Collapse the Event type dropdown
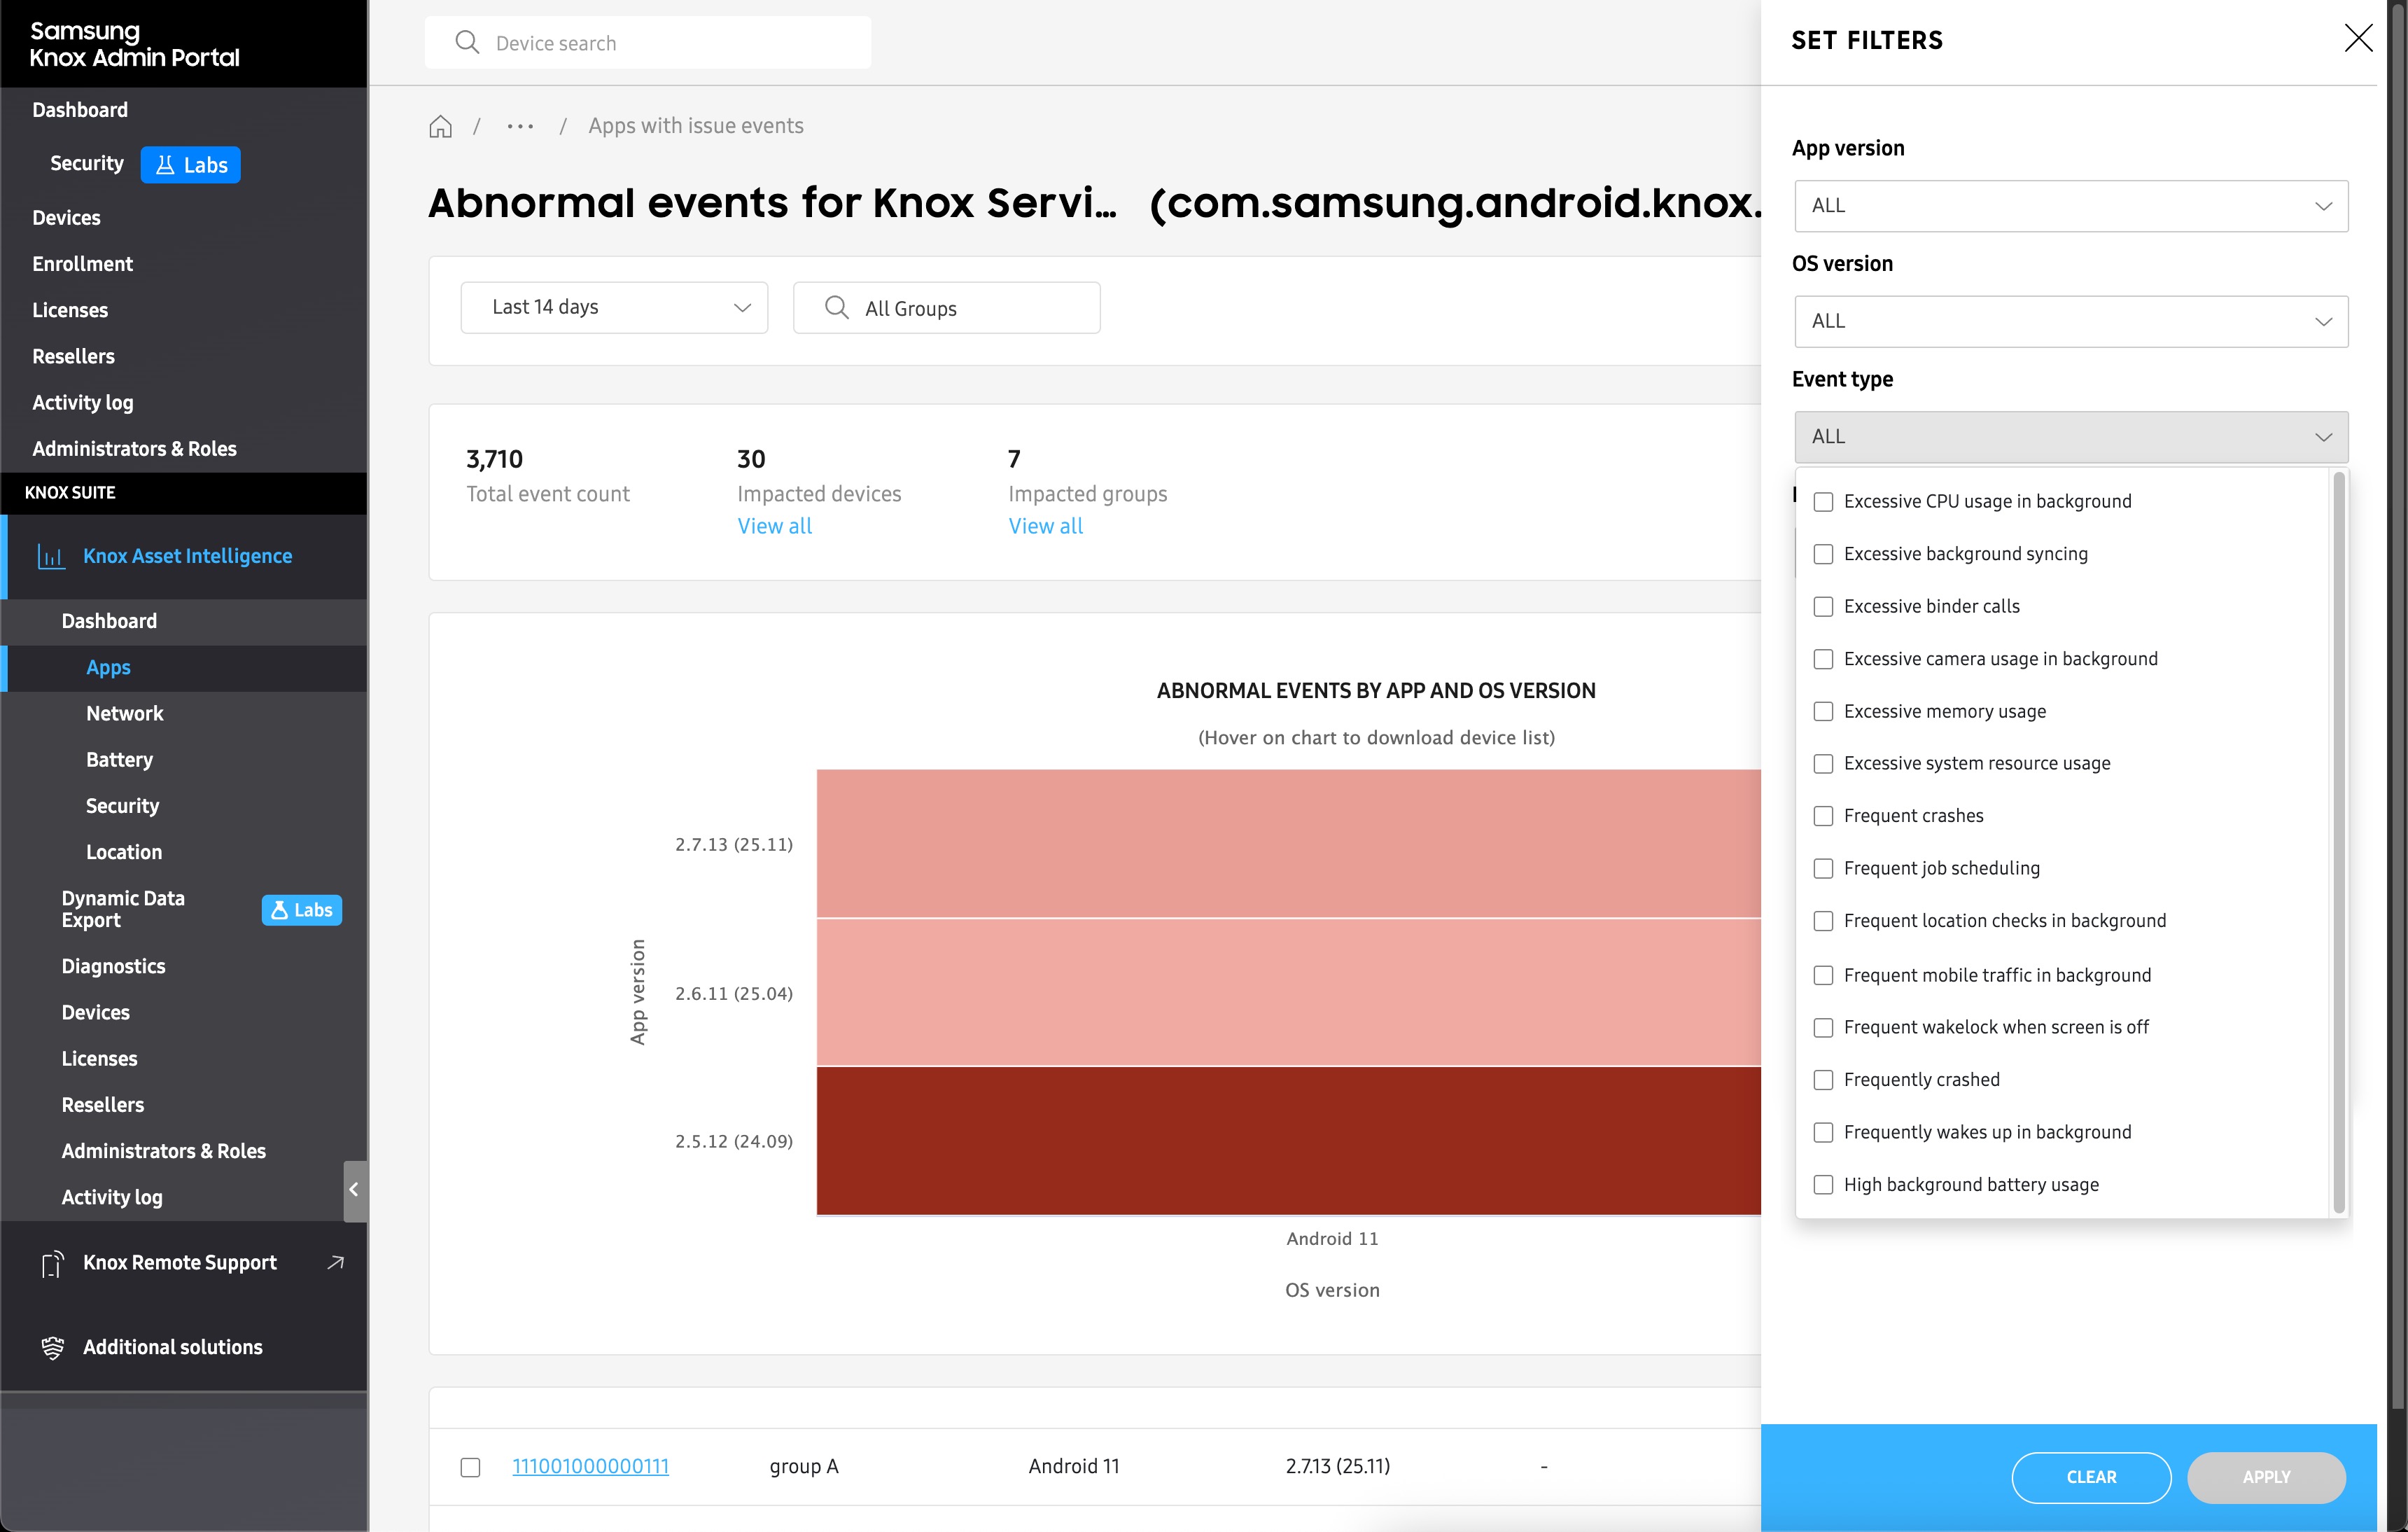Screen dimensions: 2408x1532 point(2071,437)
